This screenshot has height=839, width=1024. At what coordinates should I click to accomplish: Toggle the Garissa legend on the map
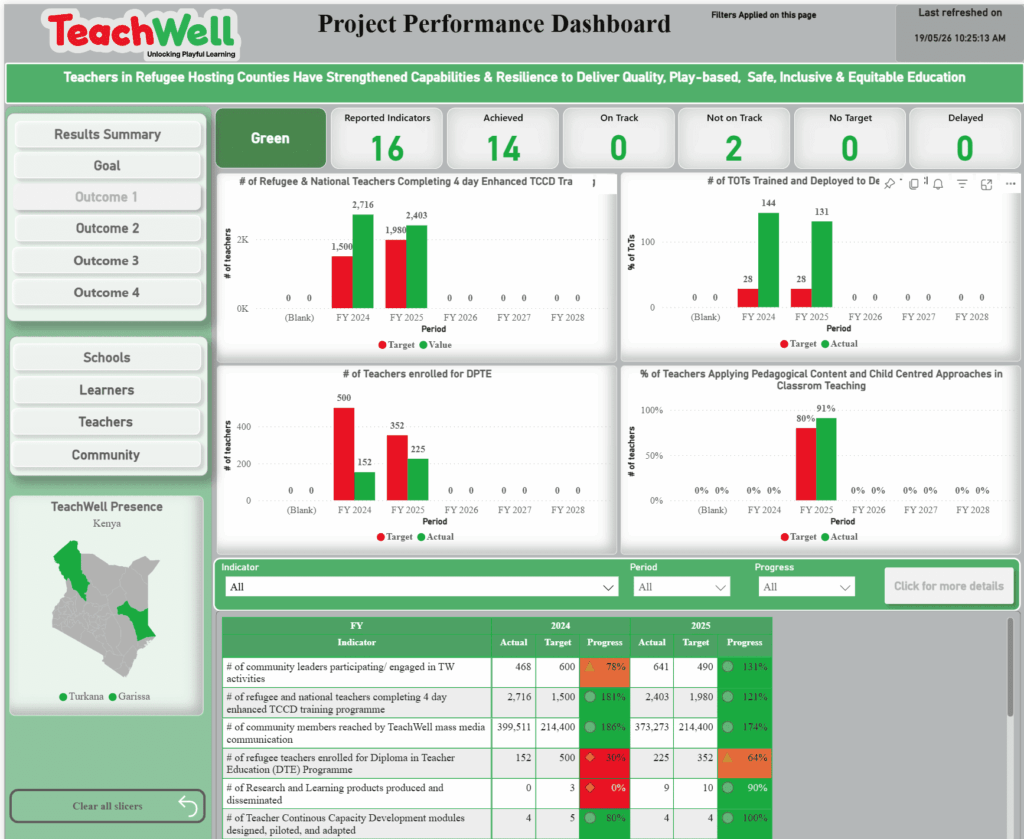pos(129,697)
